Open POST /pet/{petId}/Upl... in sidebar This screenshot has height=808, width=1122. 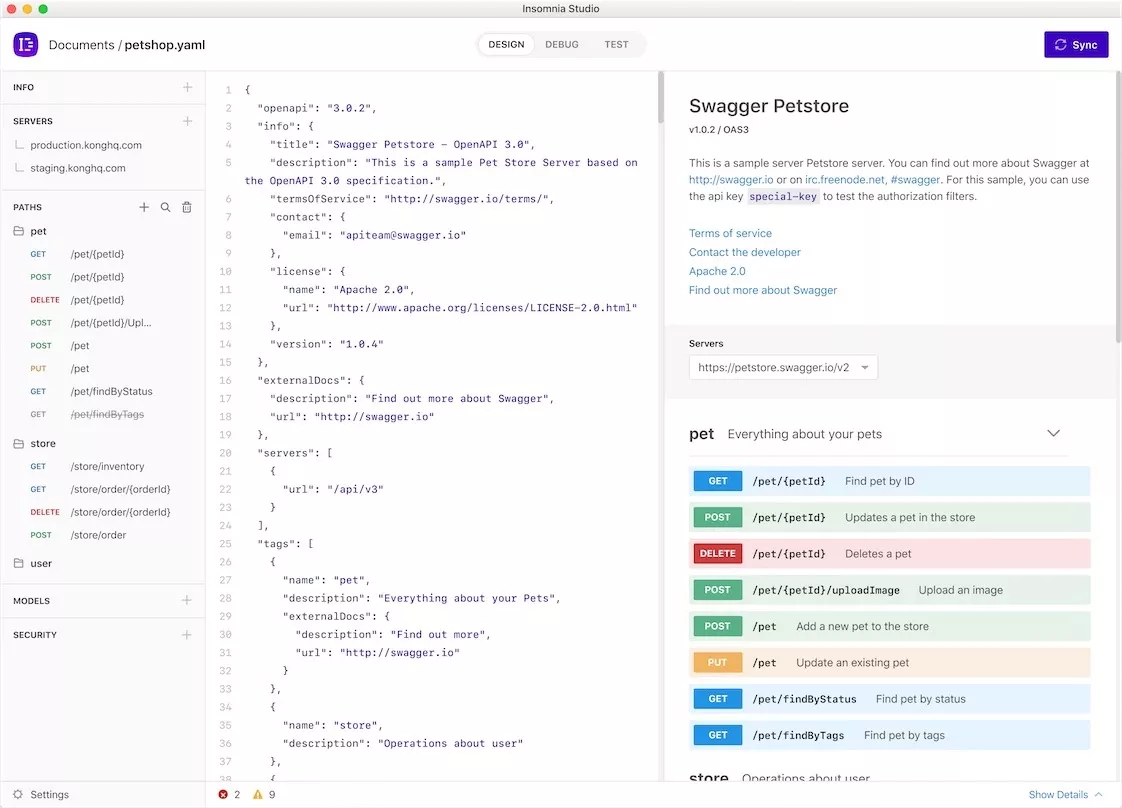tap(104, 323)
